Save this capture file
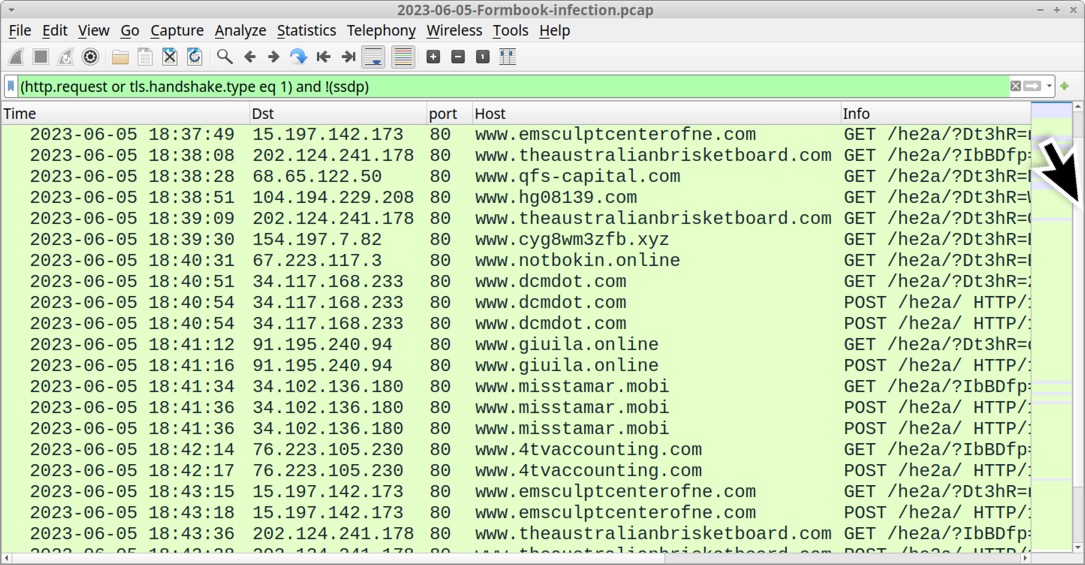The height and width of the screenshot is (565, 1085). coord(145,57)
